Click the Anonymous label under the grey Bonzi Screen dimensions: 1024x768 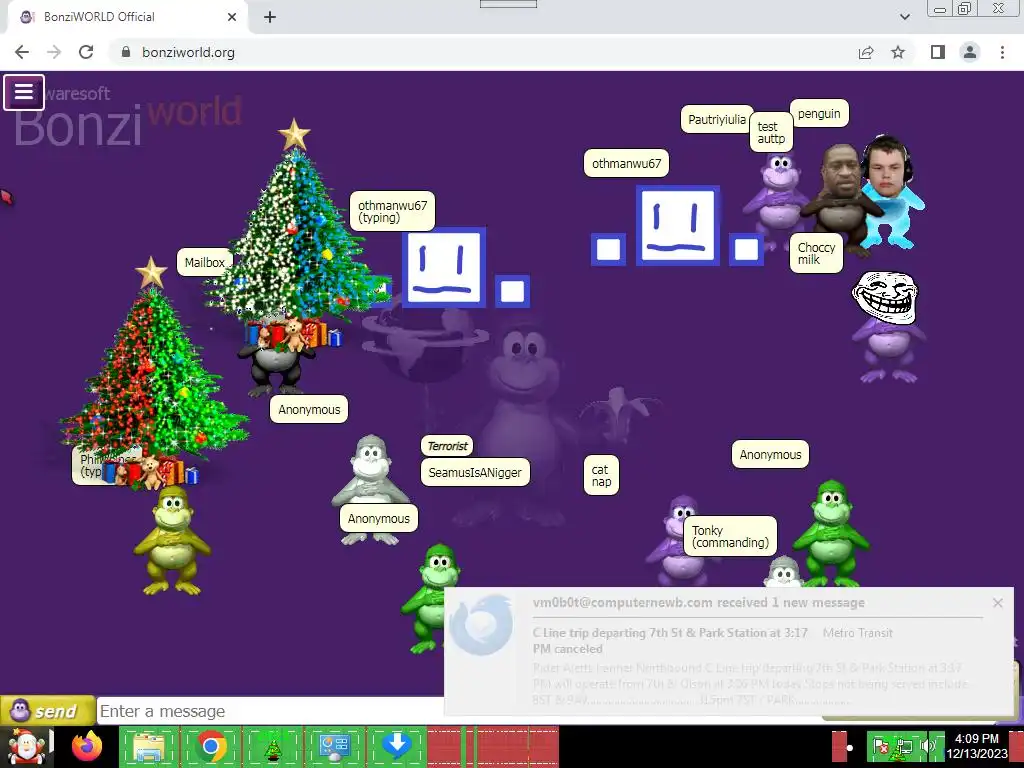point(379,519)
